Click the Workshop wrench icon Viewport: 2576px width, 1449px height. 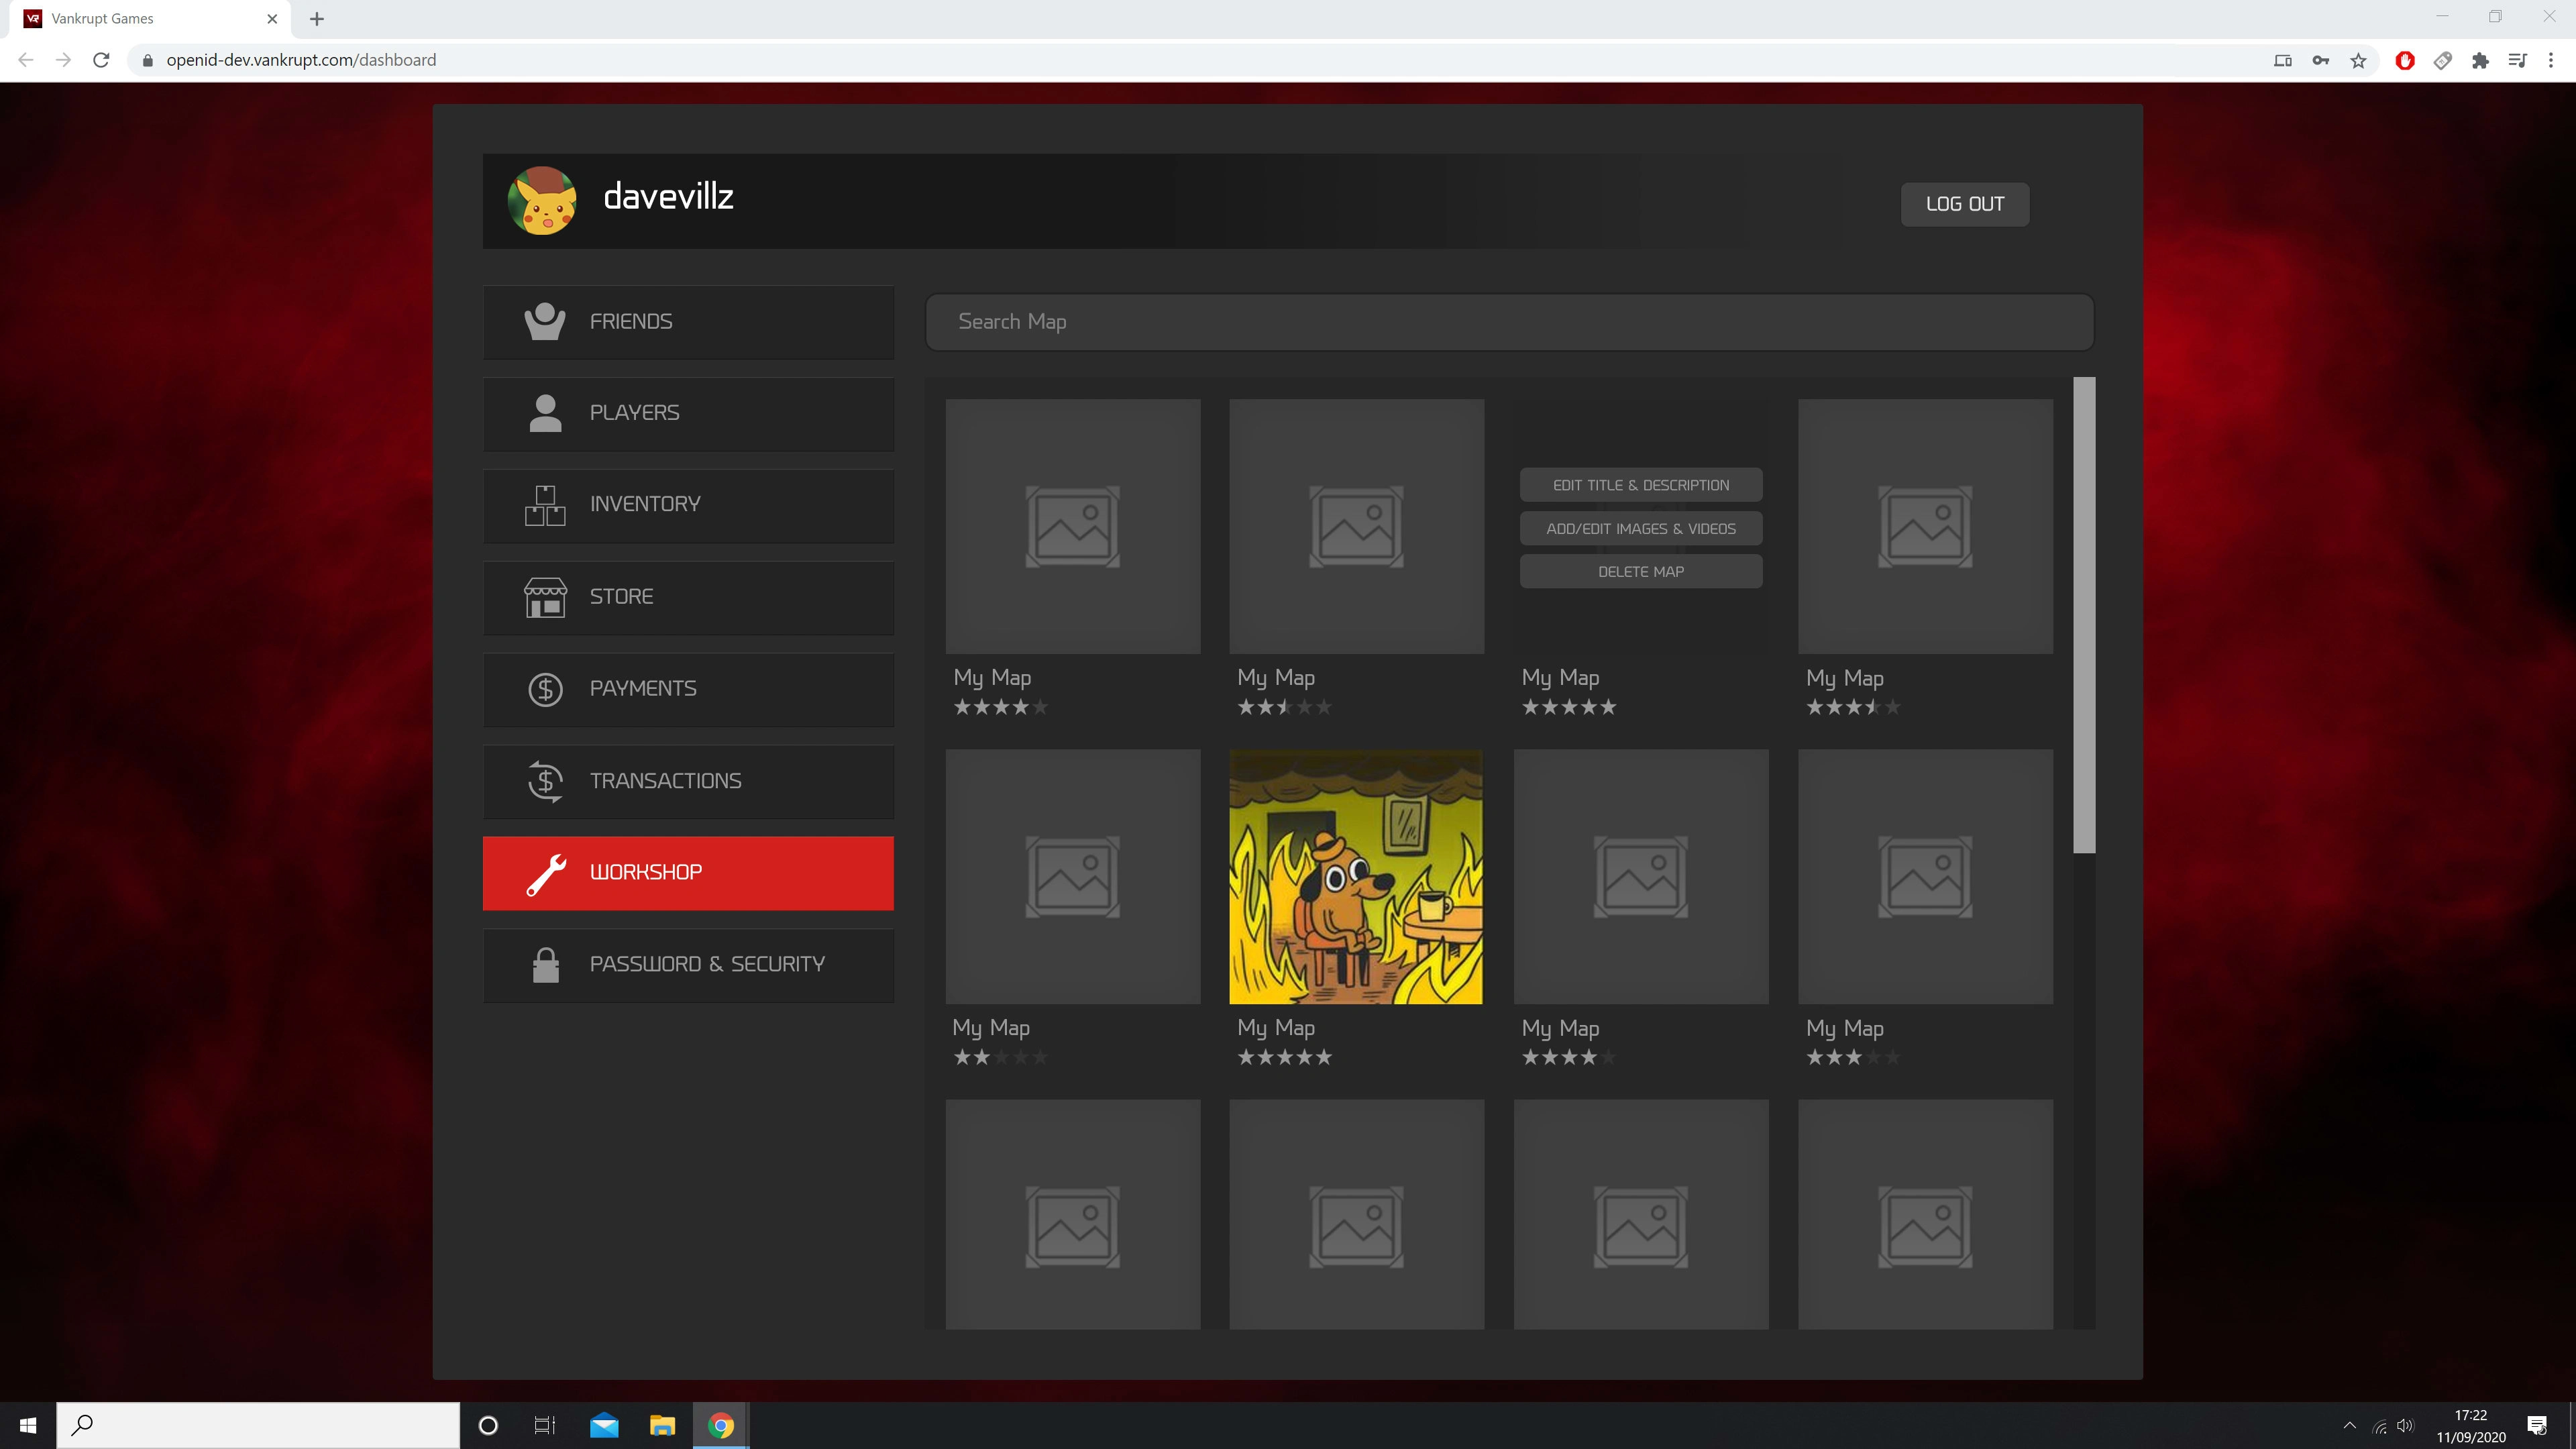click(547, 874)
